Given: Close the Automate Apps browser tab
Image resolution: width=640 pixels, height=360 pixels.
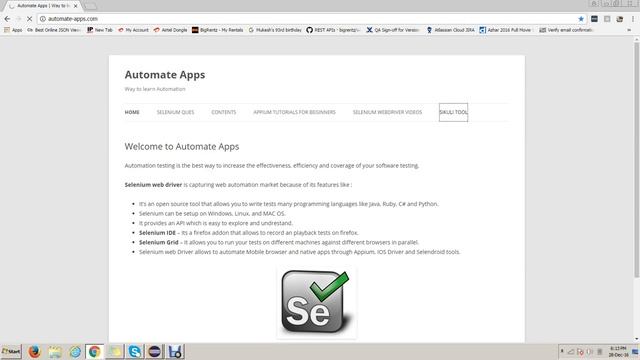Looking at the screenshot, I should pos(76,6).
